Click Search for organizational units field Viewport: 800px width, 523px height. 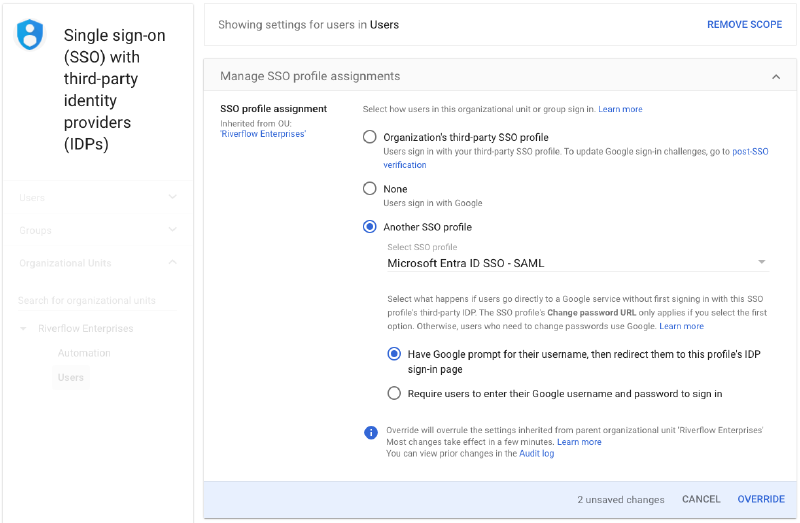[x=97, y=300]
